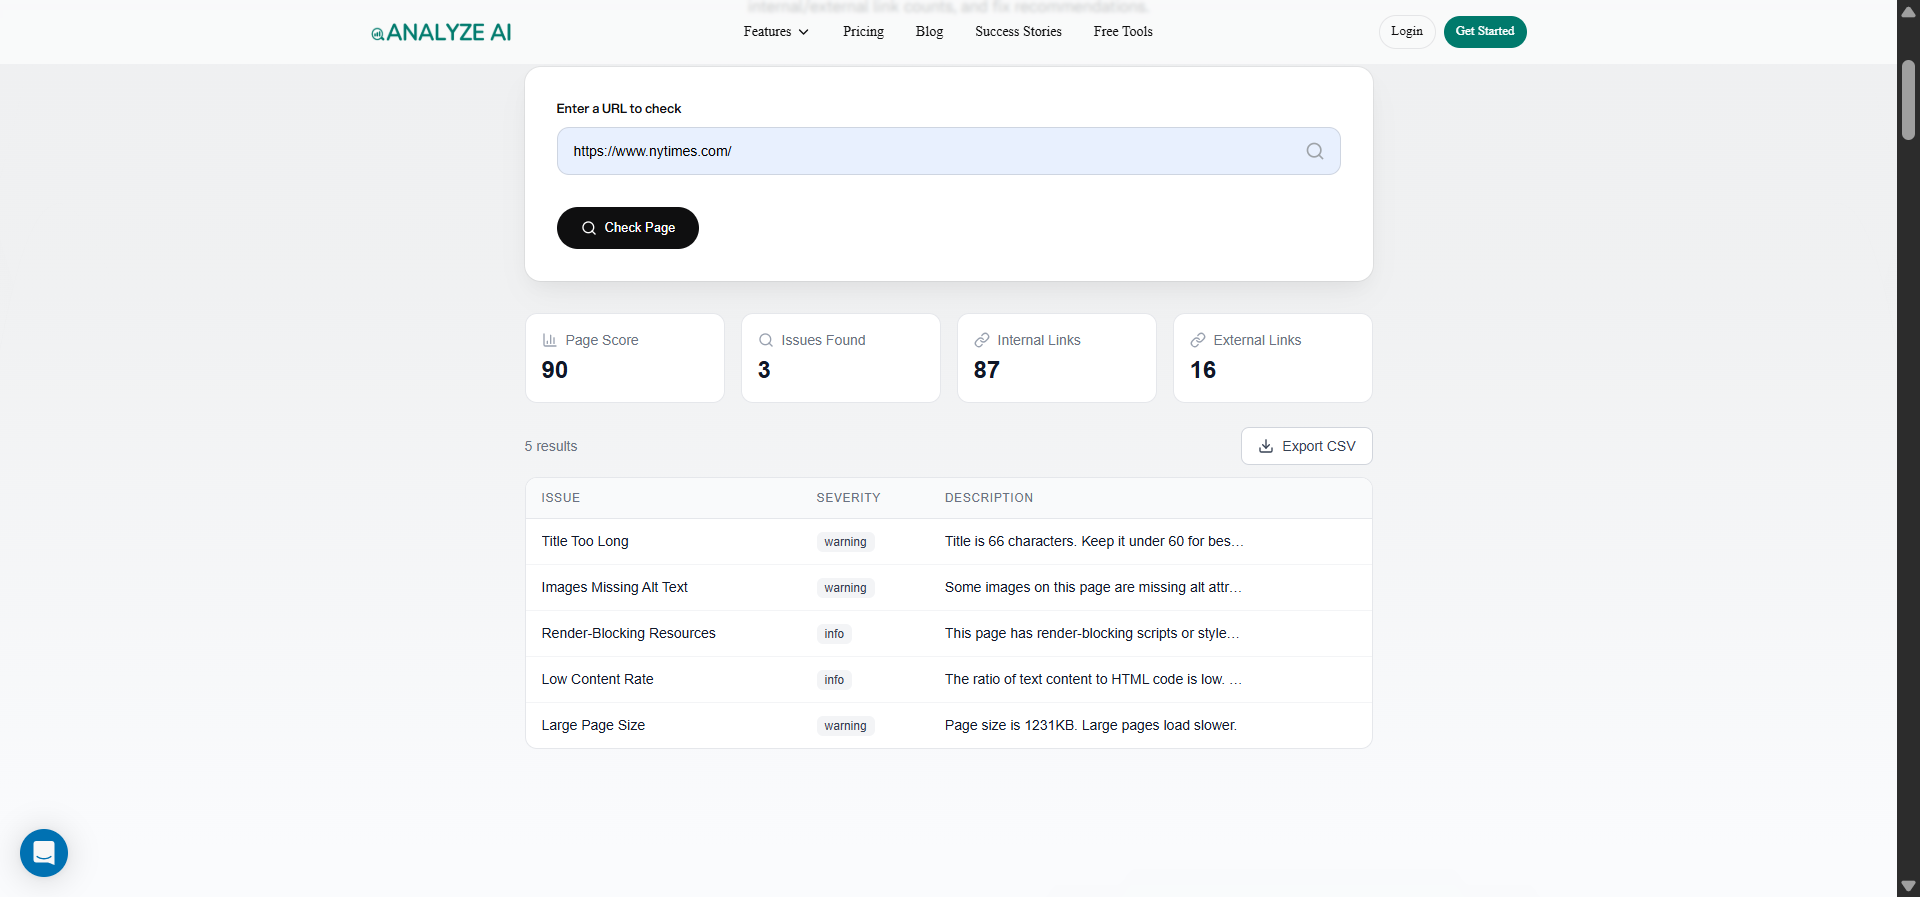Click the Check Page button
The width and height of the screenshot is (1920, 897).
click(x=627, y=228)
